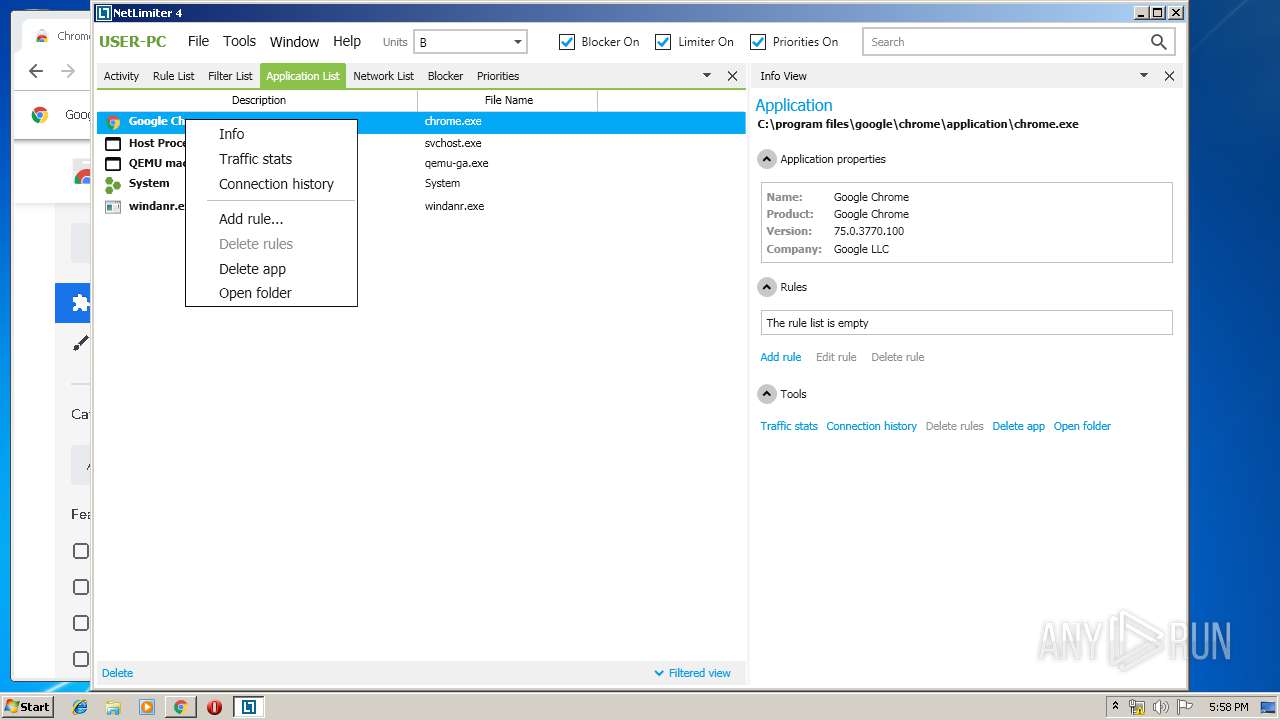The height and width of the screenshot is (720, 1280).
Task: Click the windanr.exe row icon
Action: (113, 206)
